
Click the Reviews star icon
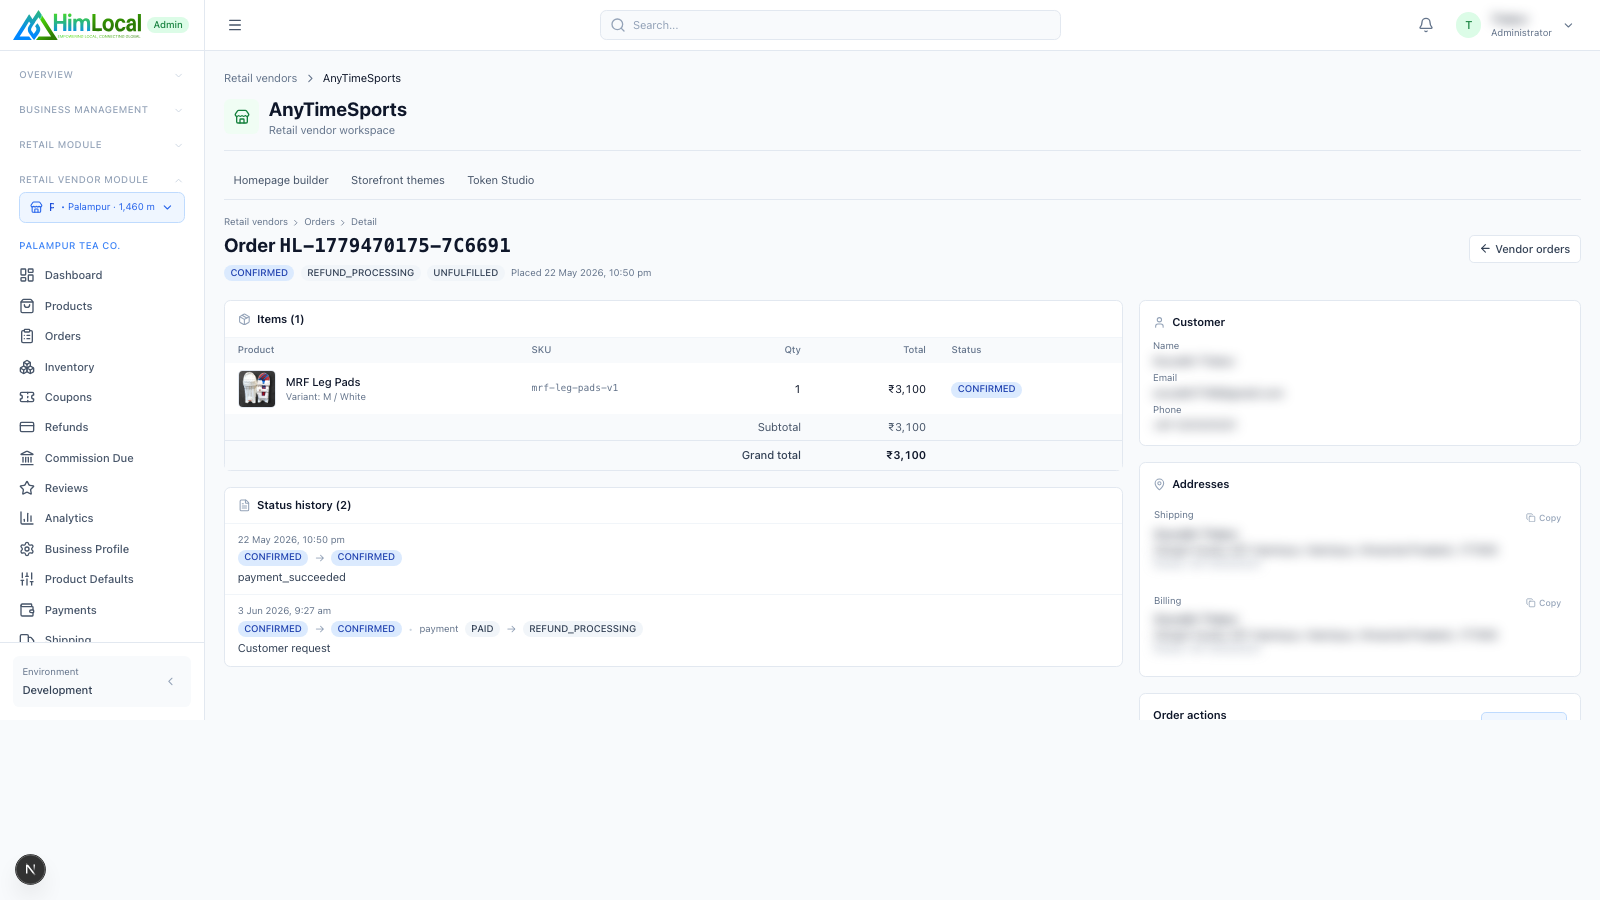(x=27, y=488)
